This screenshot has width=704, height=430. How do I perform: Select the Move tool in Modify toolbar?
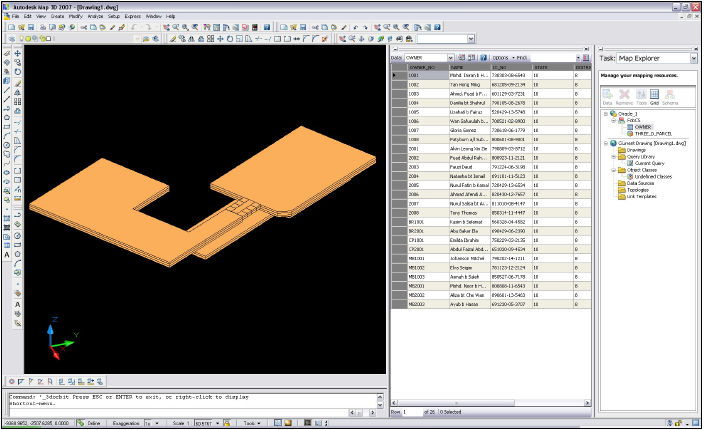pyautogui.click(x=220, y=39)
